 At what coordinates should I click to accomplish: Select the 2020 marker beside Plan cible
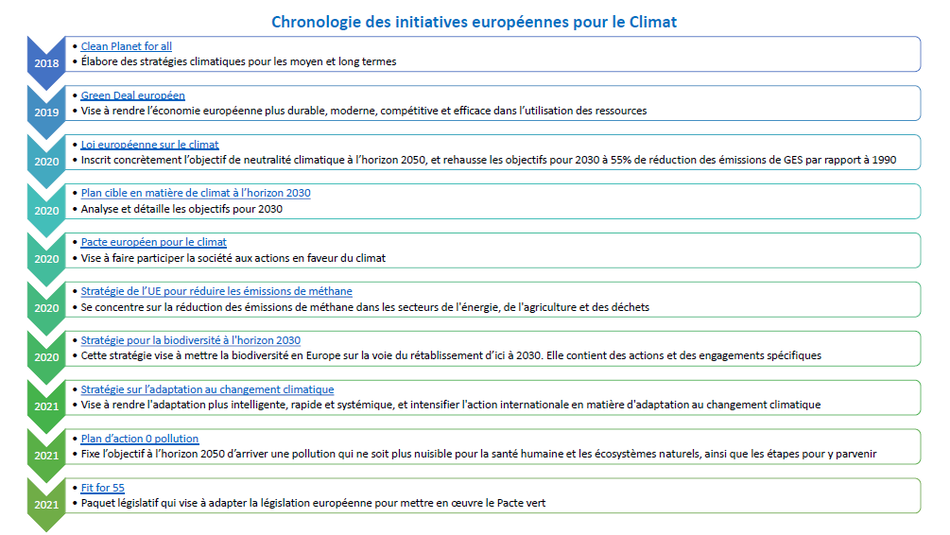point(46,210)
